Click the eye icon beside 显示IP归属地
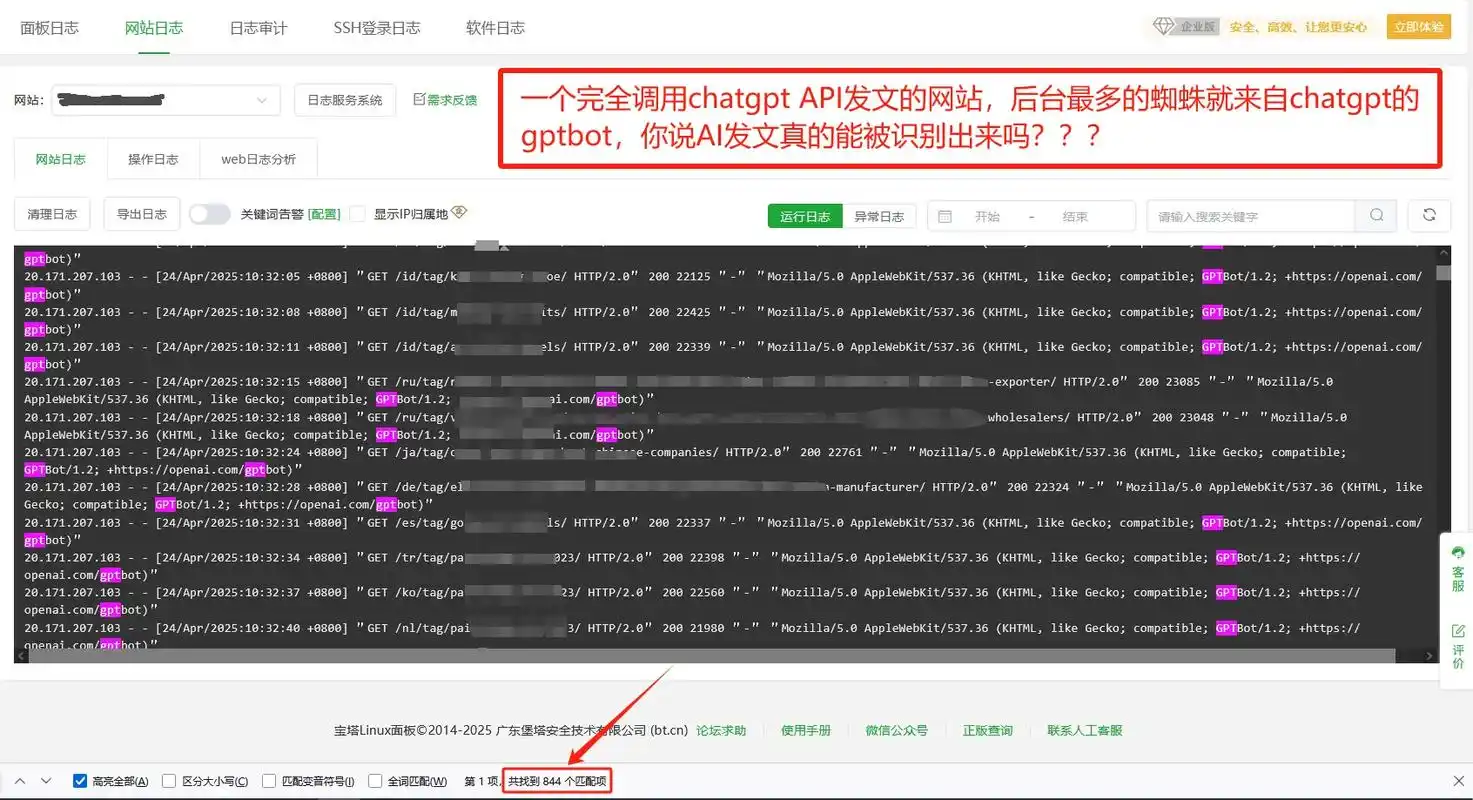This screenshot has width=1473, height=800. pos(458,211)
